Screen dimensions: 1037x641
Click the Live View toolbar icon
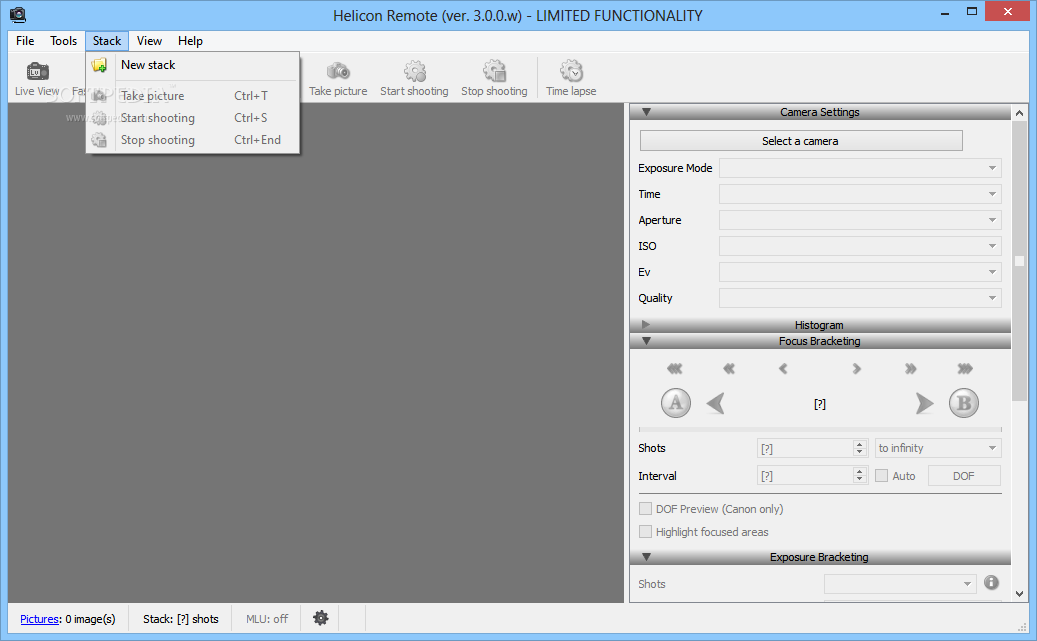(x=37, y=71)
